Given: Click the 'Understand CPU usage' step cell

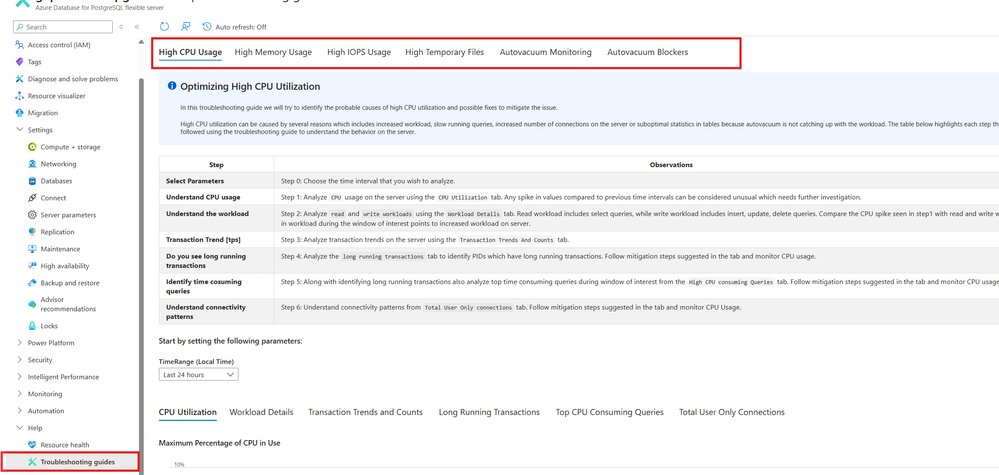Looking at the screenshot, I should tap(217, 197).
